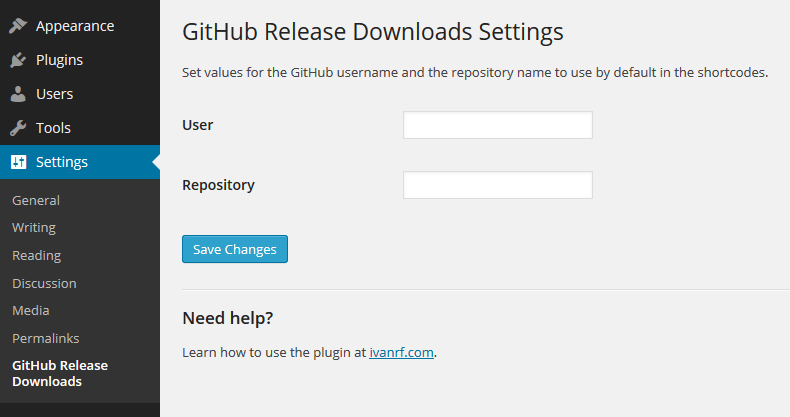
Task: Open the Tools menu item
Action: click(x=53, y=128)
